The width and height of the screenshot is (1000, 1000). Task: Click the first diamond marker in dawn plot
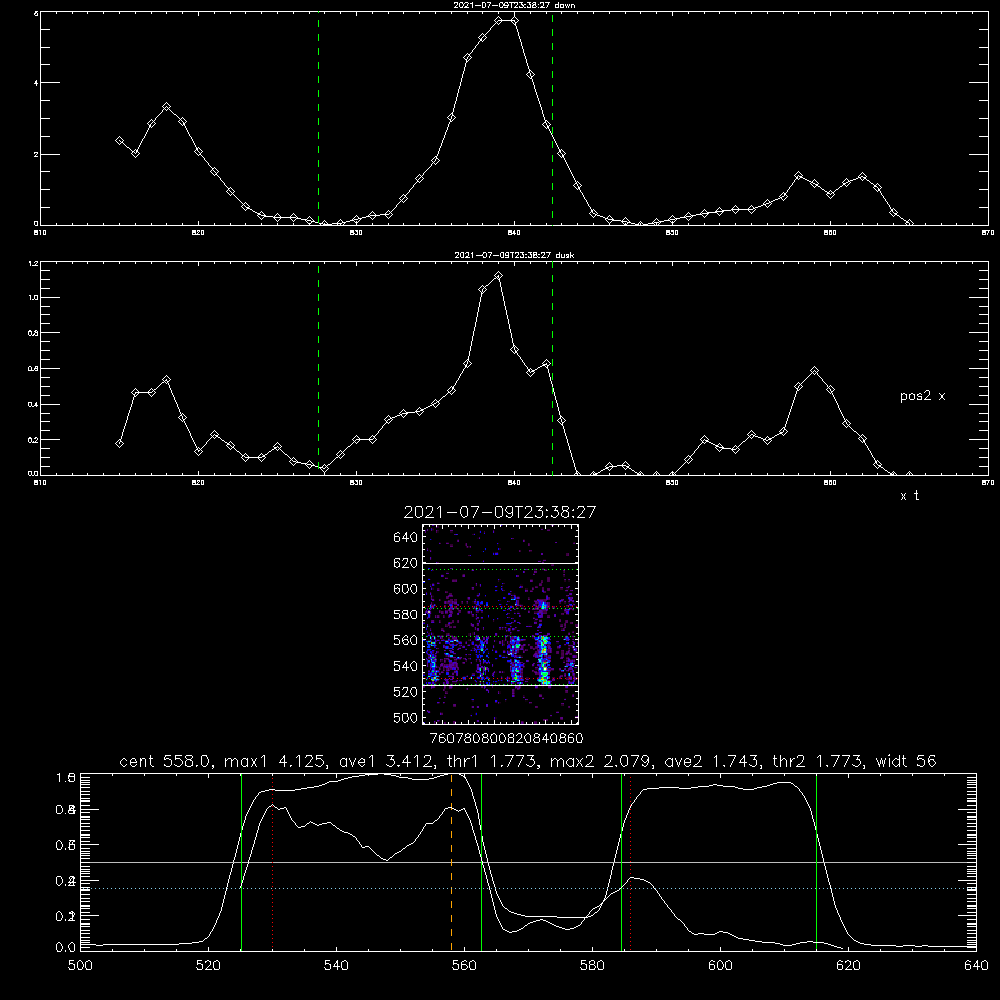(119, 140)
